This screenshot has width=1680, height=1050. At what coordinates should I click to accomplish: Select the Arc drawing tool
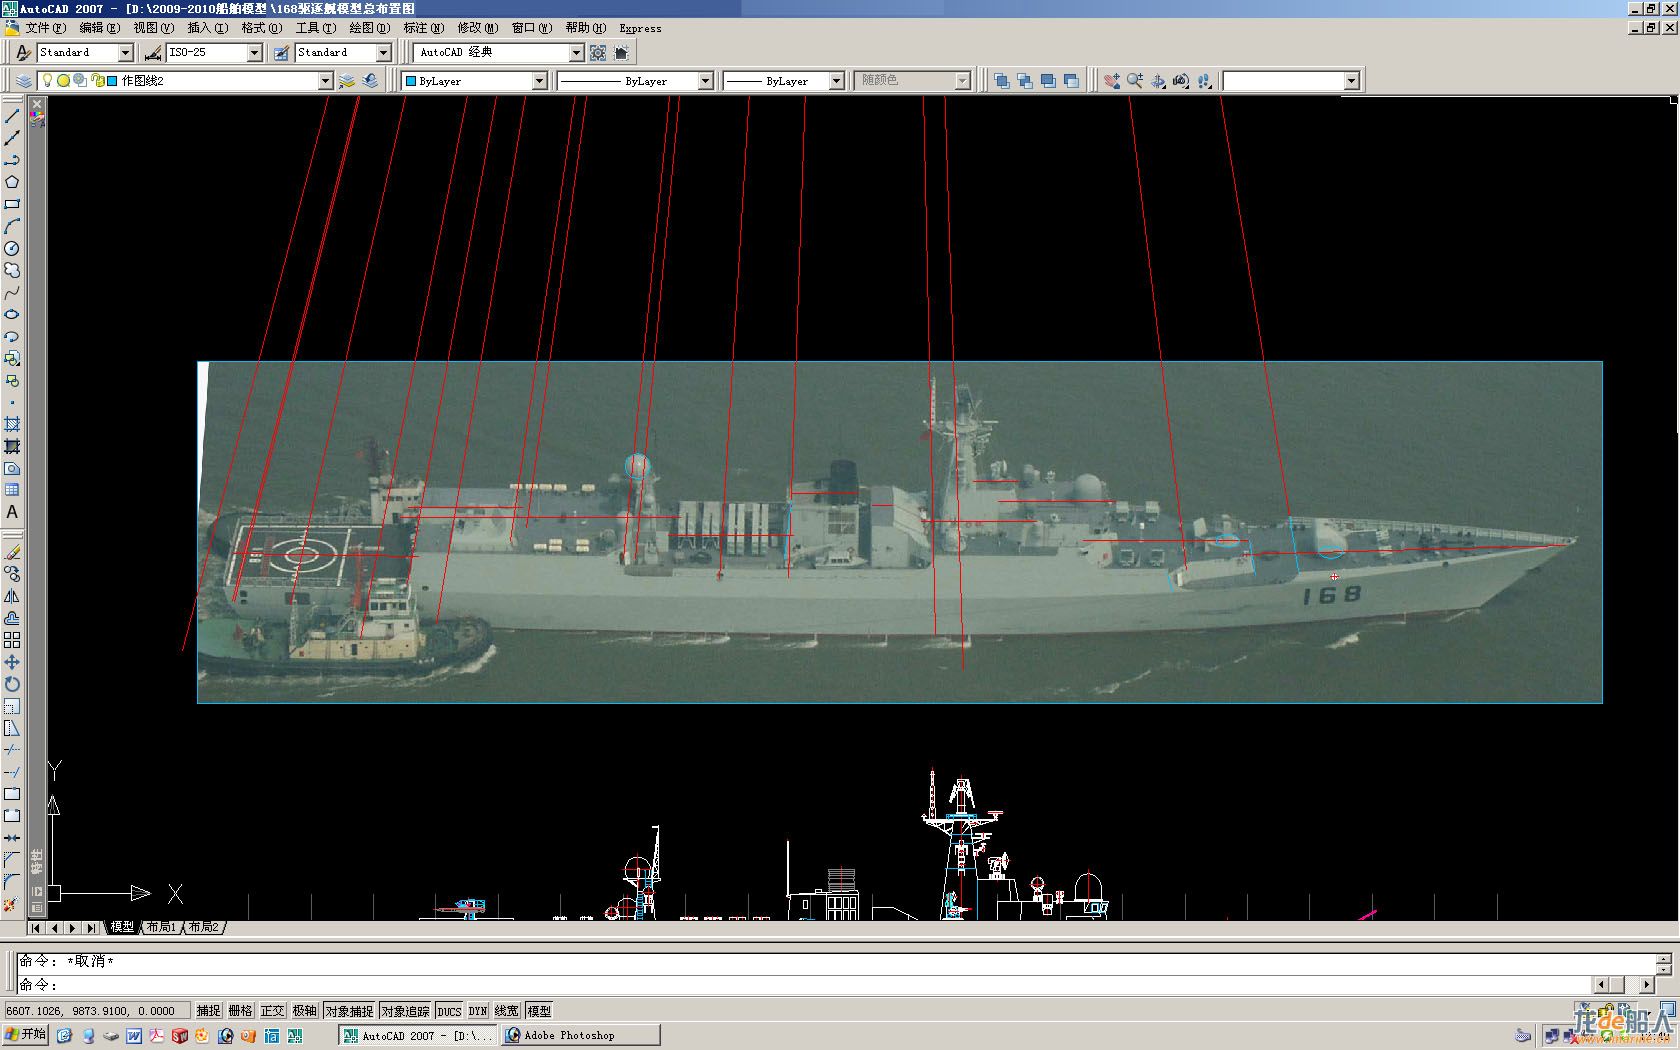pos(12,226)
